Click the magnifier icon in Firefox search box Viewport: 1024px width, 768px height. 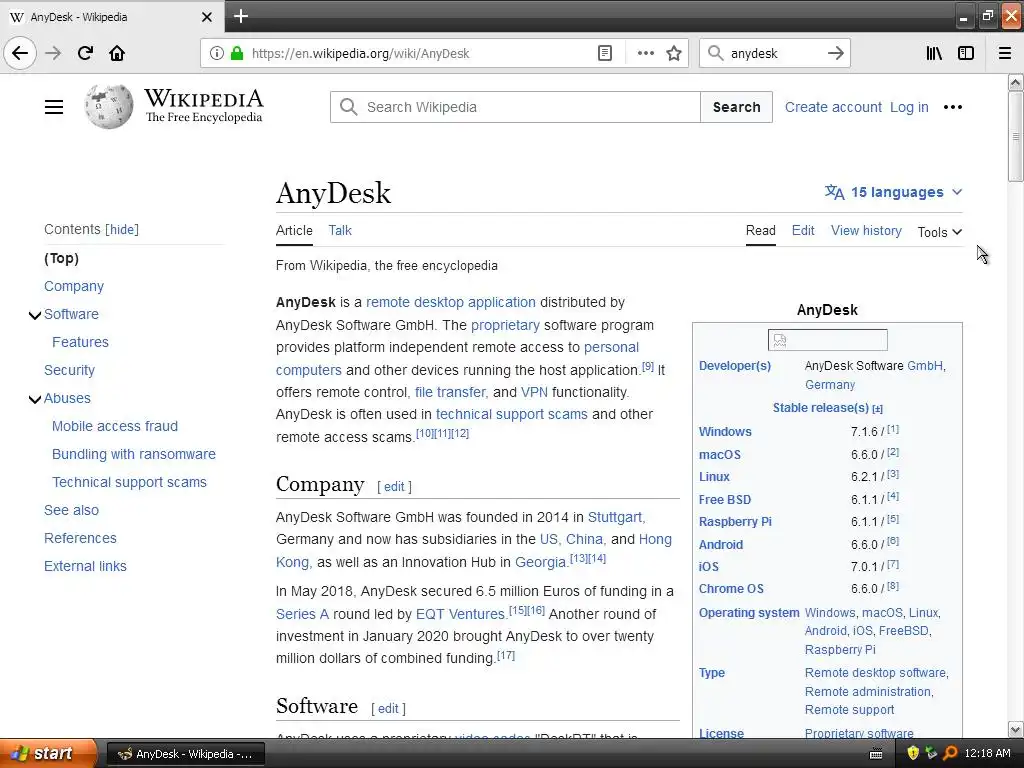point(716,54)
